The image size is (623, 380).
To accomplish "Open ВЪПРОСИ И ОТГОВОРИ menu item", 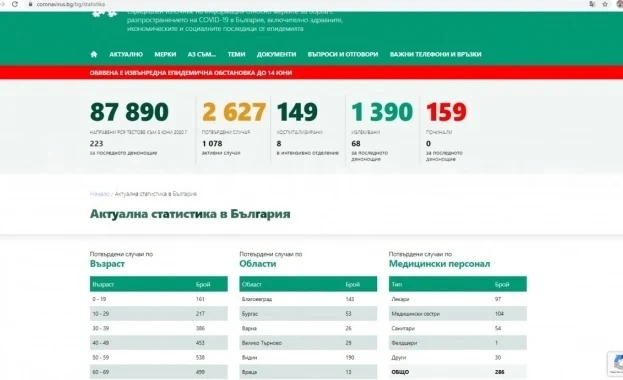I will point(343,54).
